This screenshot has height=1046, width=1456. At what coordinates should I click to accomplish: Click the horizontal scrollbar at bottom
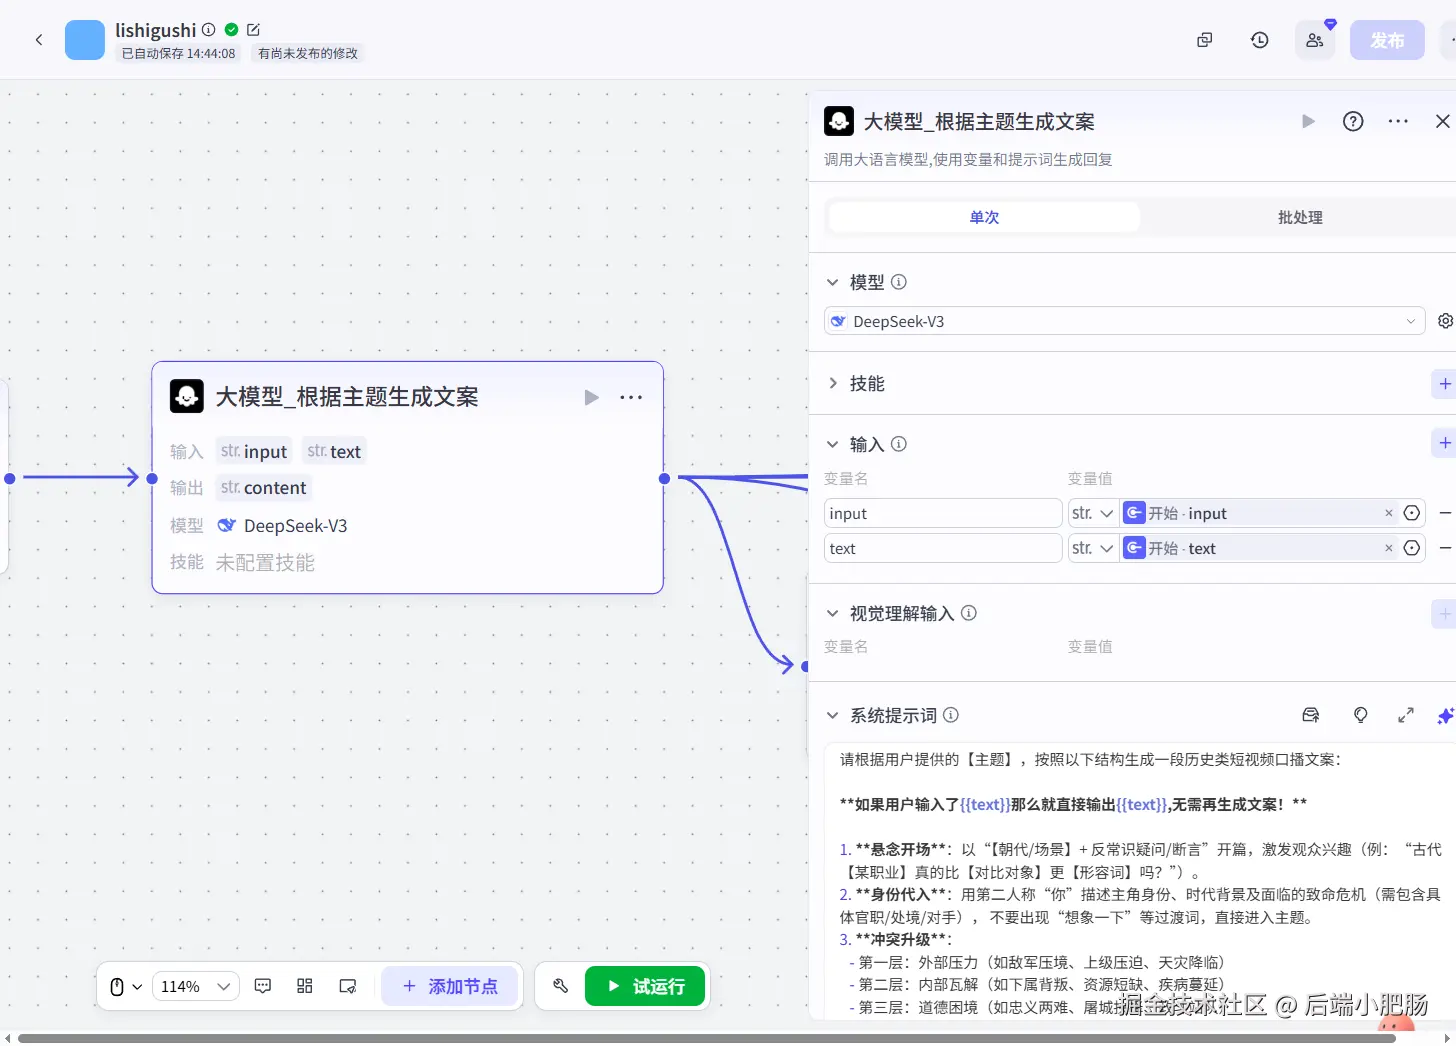pos(706,1038)
